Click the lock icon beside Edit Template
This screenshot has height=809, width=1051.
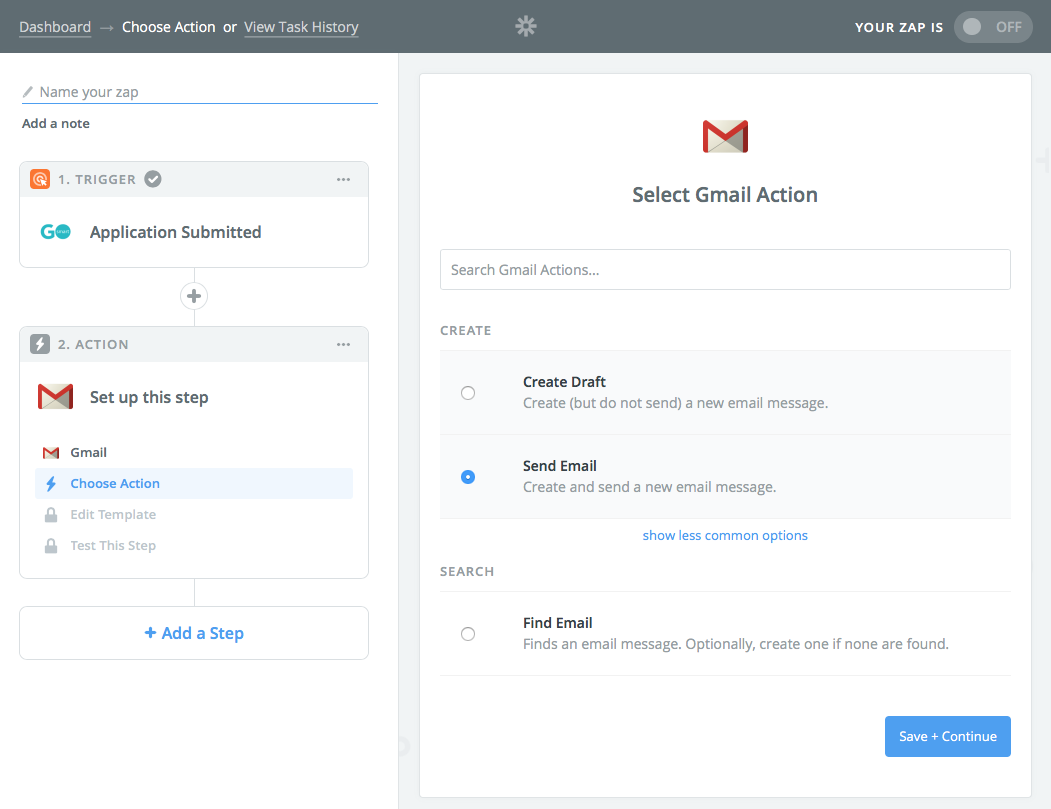pyautogui.click(x=51, y=514)
